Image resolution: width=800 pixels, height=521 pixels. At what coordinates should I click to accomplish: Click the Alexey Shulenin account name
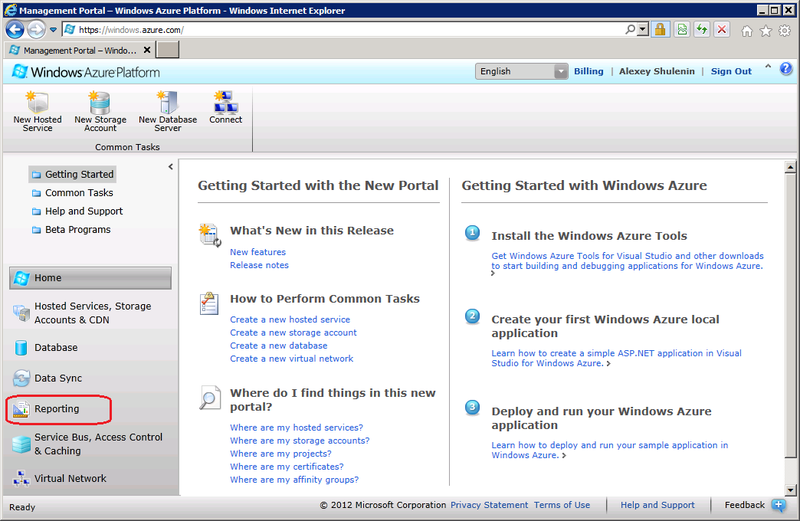(x=657, y=71)
